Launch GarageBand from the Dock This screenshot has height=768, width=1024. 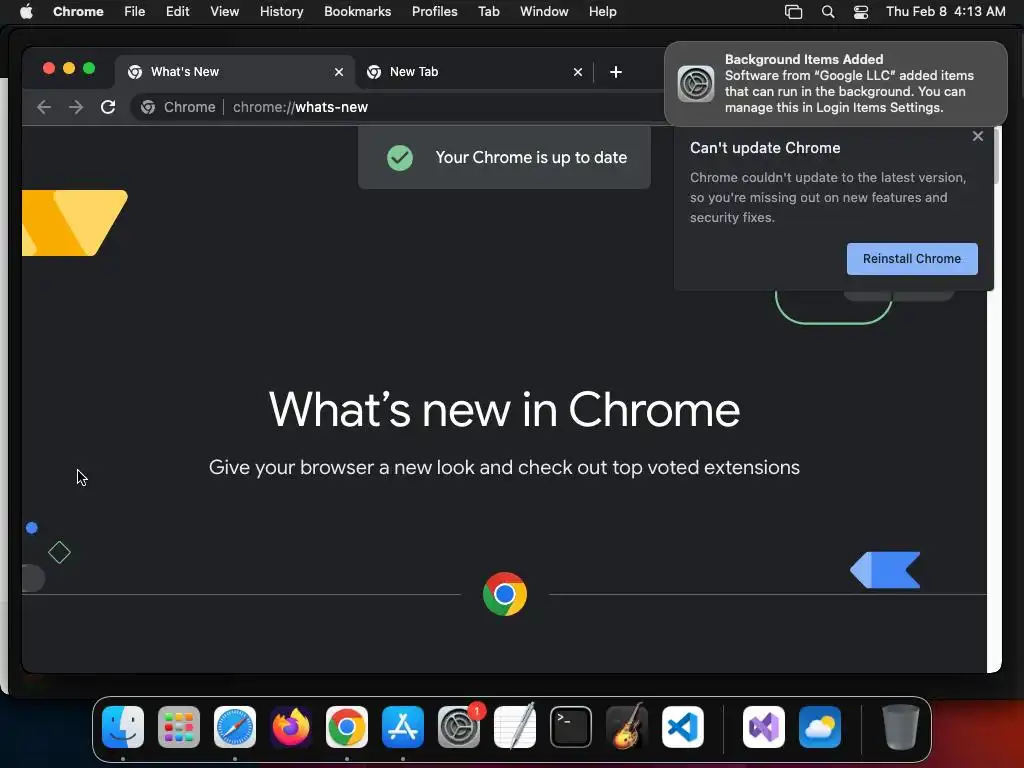[x=627, y=727]
